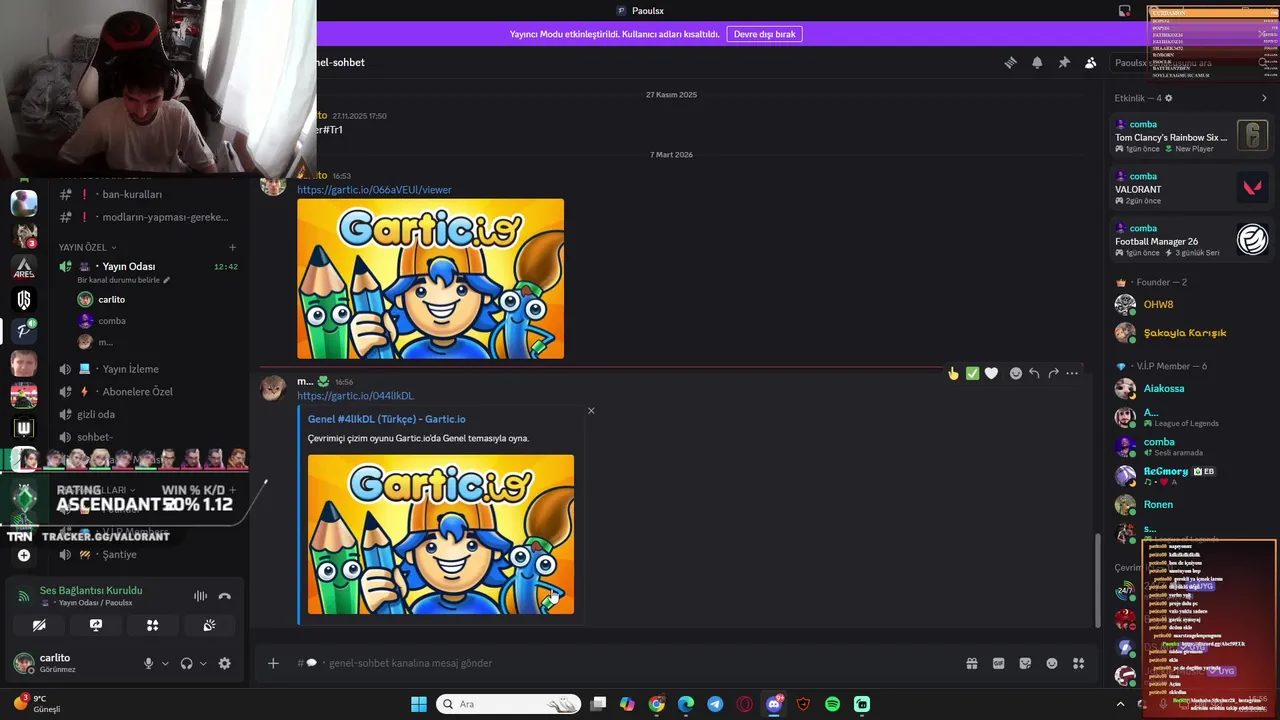This screenshot has width=1280, height=720.
Task: Open VALORANT activity card
Action: (x=1190, y=188)
